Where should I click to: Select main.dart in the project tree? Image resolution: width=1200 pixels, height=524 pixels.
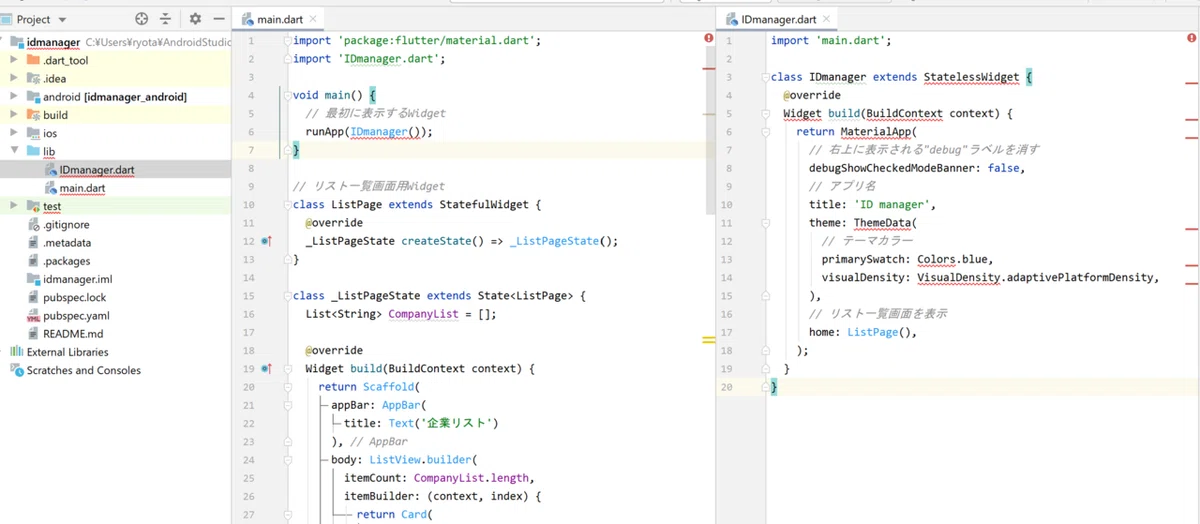tap(82, 188)
